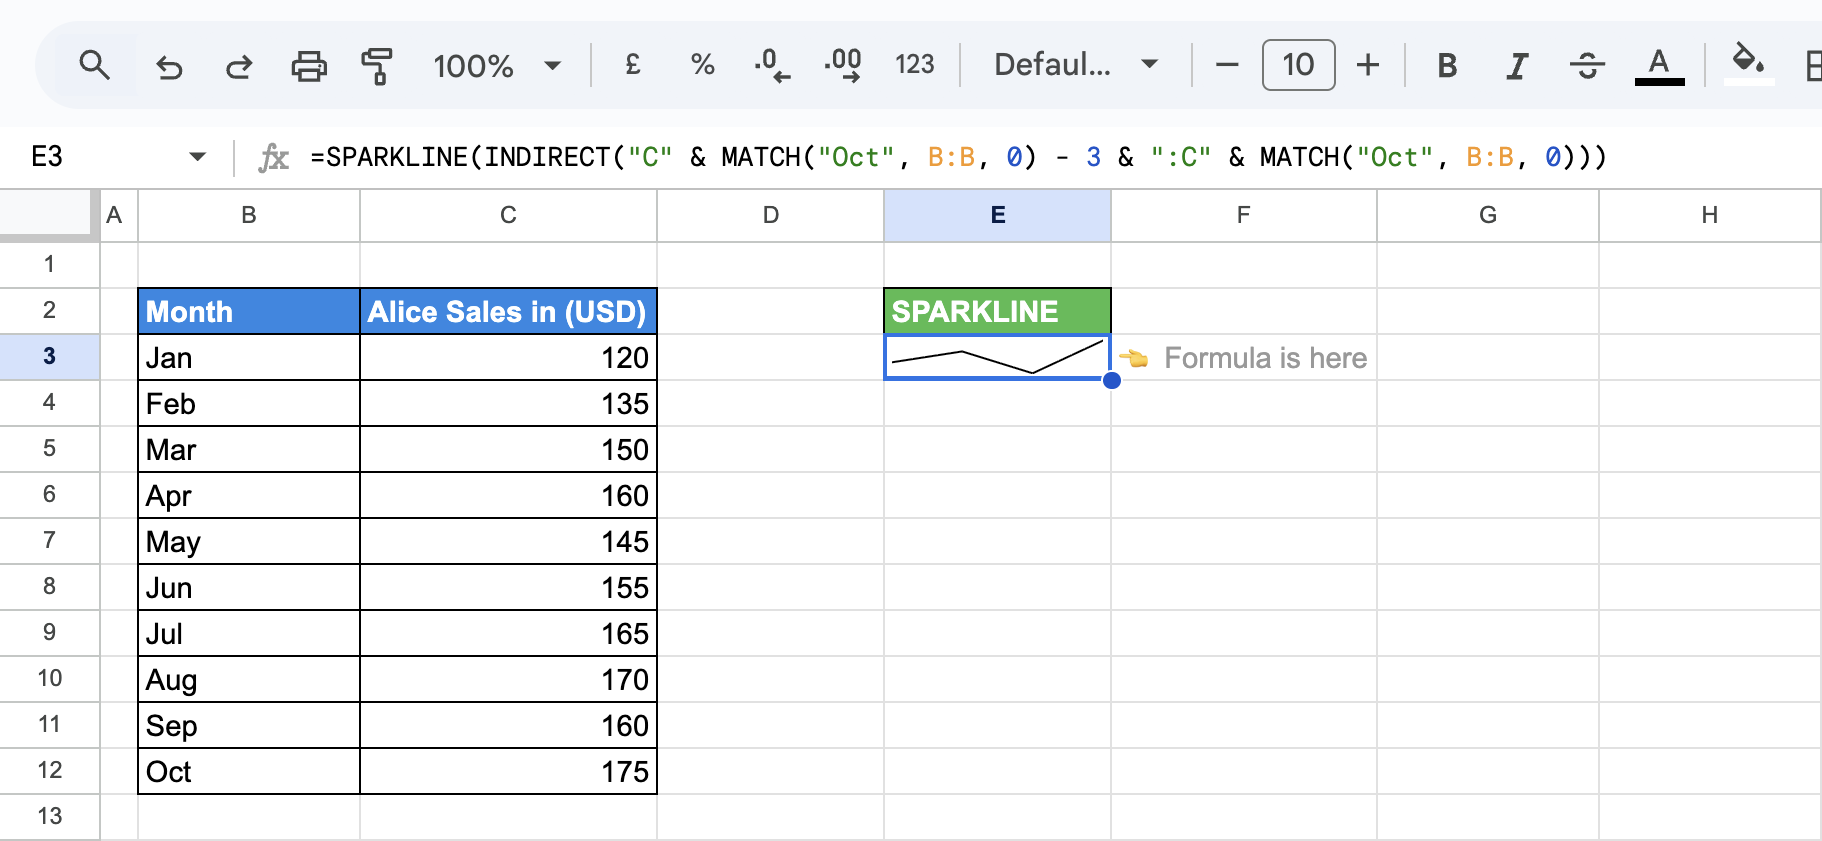Decrease font size with minus
The height and width of the screenshot is (841, 1822).
[x=1227, y=65]
